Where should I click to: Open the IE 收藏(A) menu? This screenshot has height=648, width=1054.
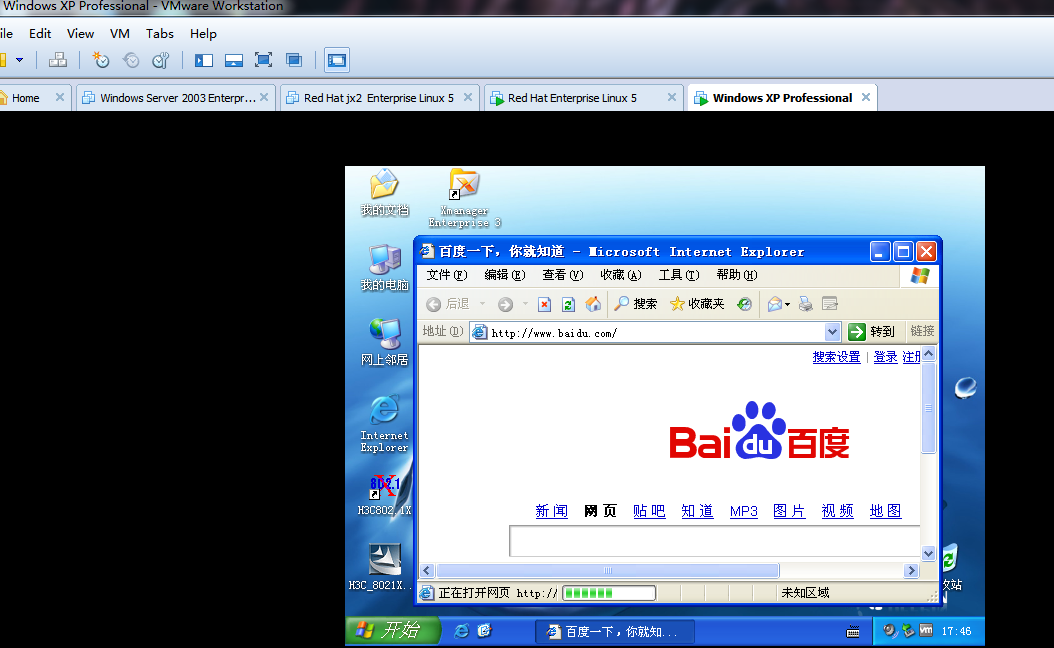620,275
